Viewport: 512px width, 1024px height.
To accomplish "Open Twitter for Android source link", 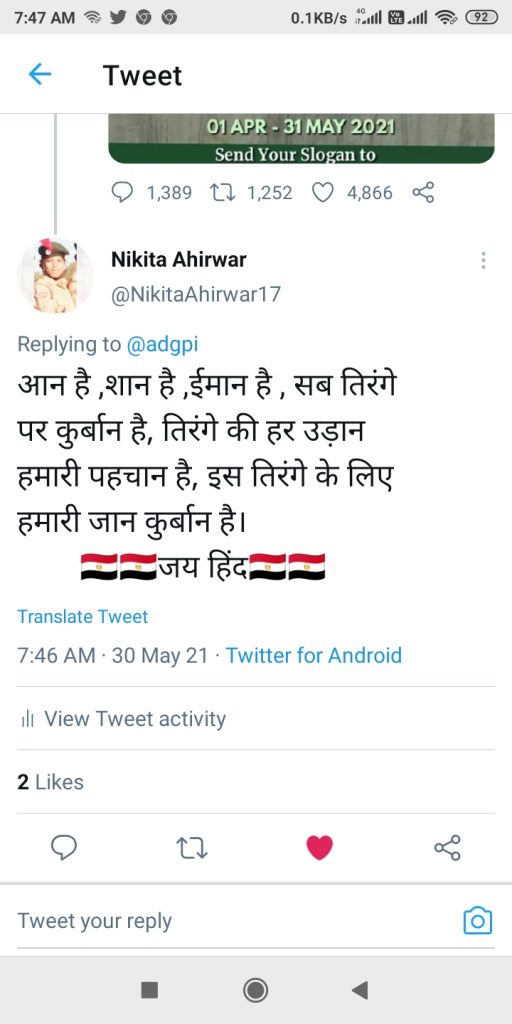I will click(313, 654).
